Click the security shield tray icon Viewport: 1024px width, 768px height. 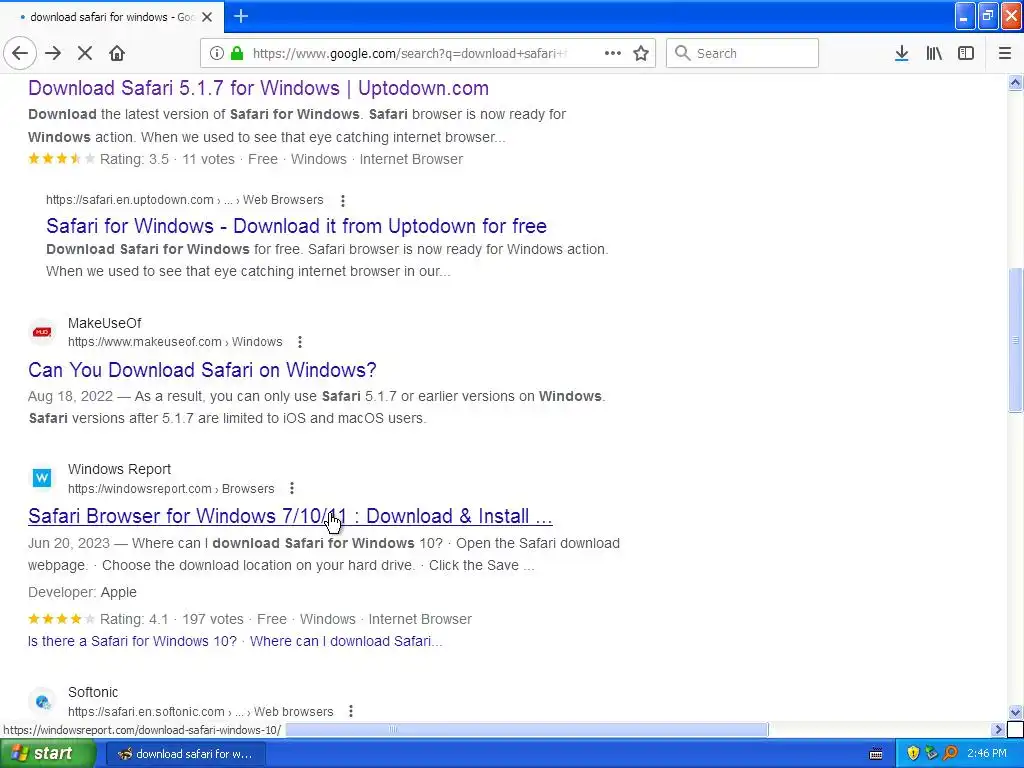pyautogui.click(x=913, y=754)
